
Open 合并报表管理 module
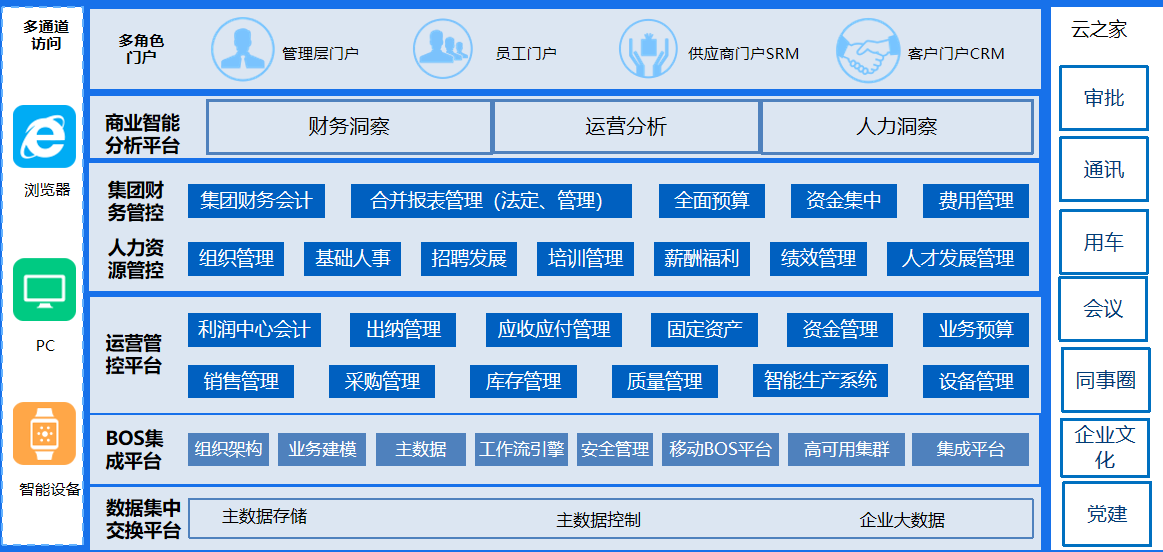point(490,201)
